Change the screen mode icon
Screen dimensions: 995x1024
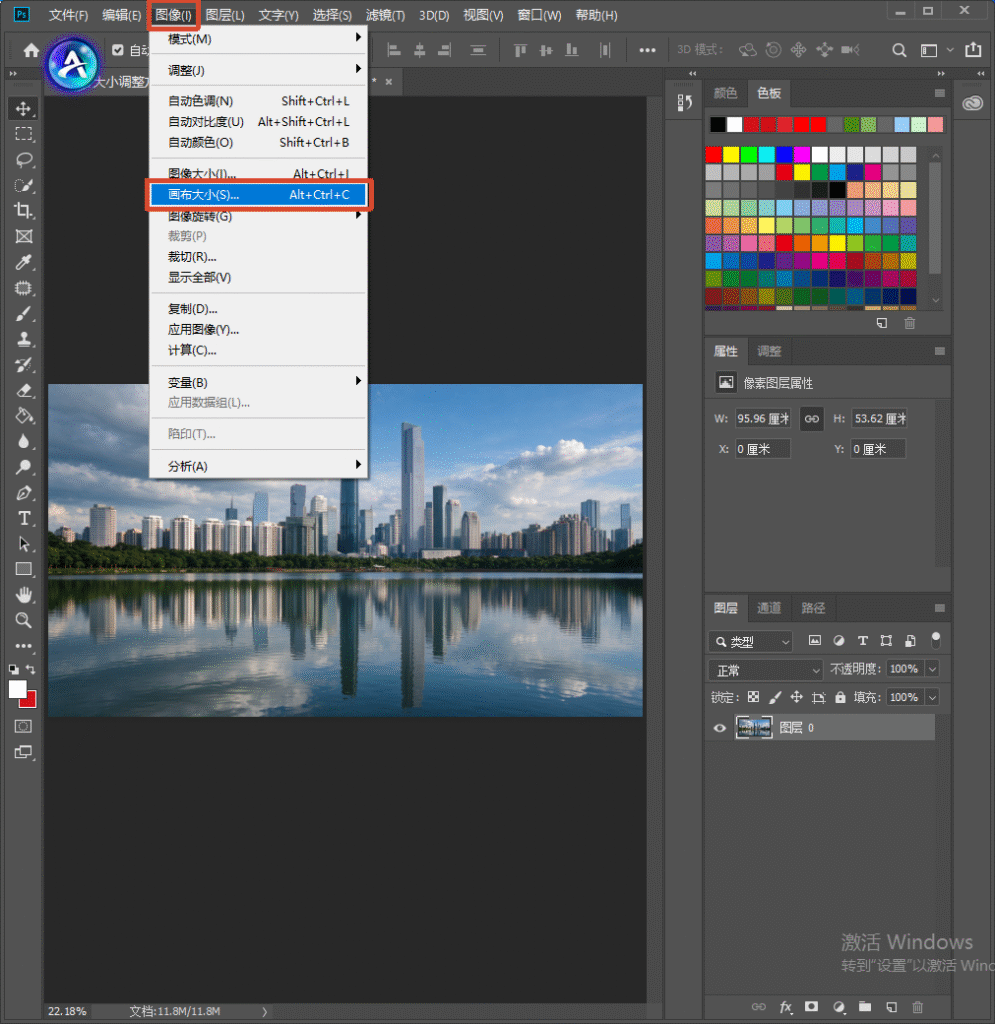pyautogui.click(x=23, y=752)
